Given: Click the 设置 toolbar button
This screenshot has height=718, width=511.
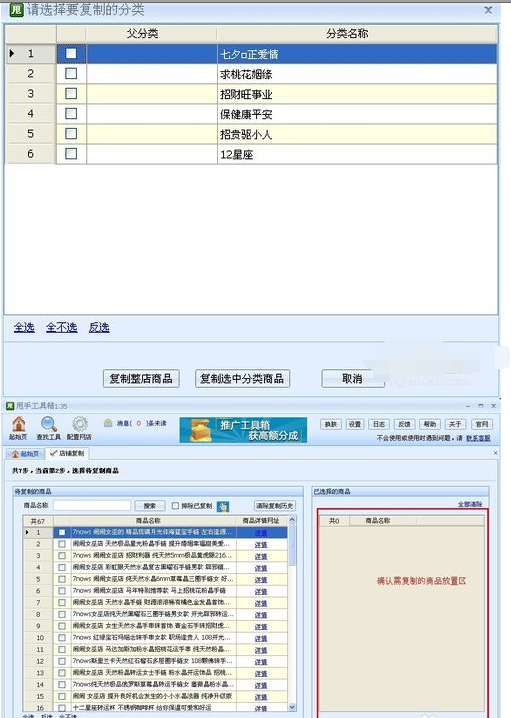Looking at the screenshot, I should (x=355, y=424).
